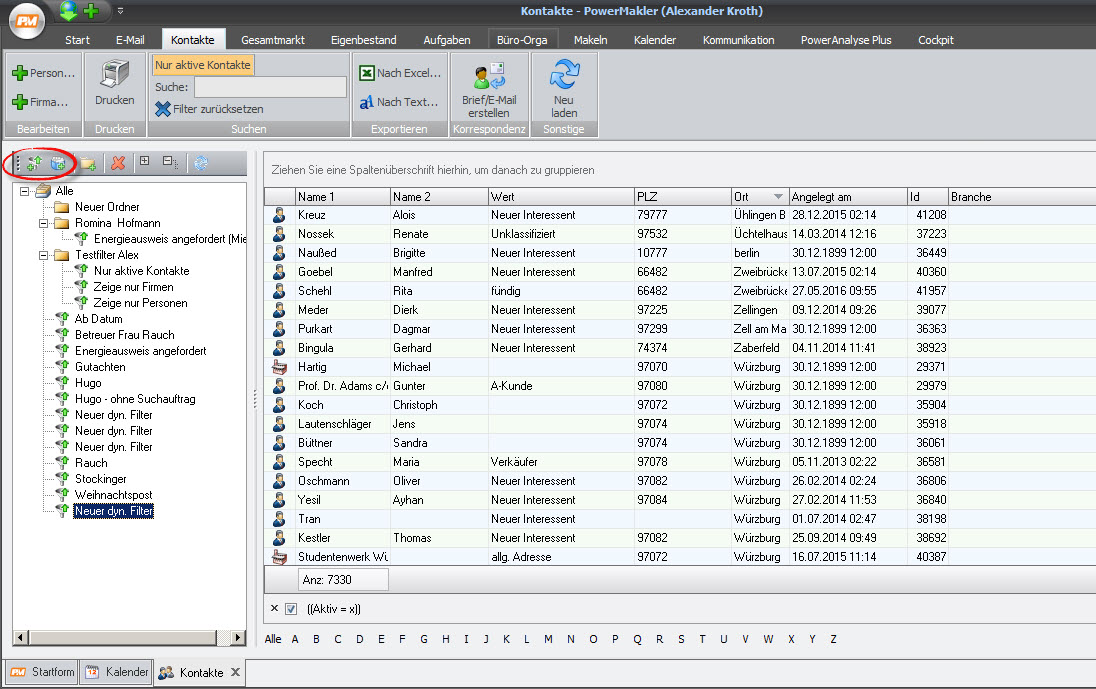
Task: Filter contacts by letter W
Action: click(x=768, y=639)
